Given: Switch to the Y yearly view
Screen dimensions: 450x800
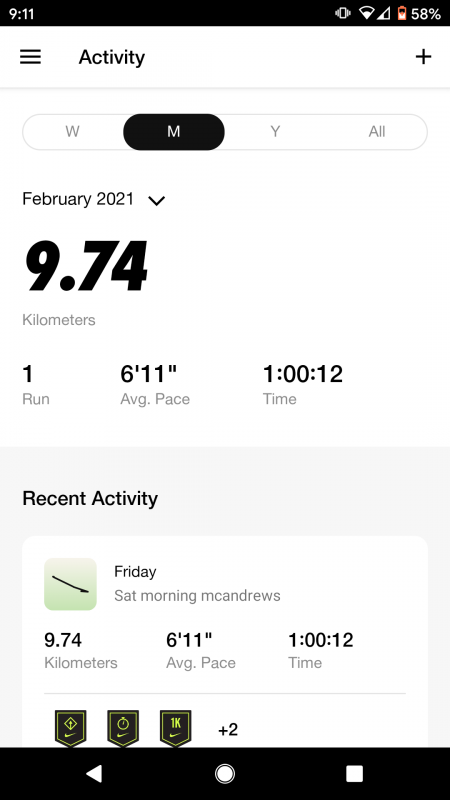Looking at the screenshot, I should 275,132.
